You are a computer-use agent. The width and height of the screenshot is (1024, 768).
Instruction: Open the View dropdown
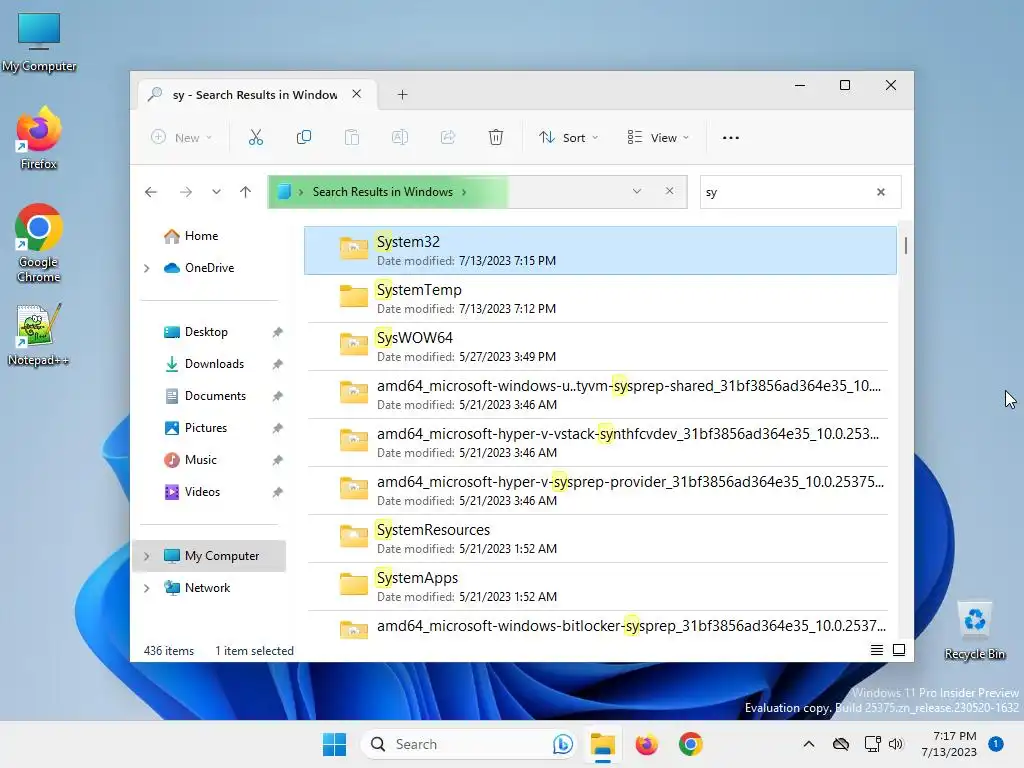click(658, 138)
